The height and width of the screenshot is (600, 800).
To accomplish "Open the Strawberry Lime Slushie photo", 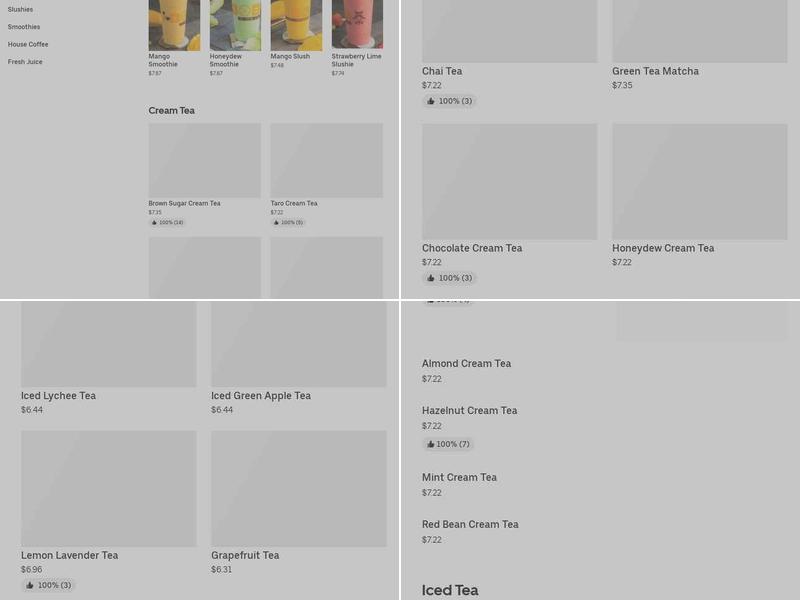I will tap(357, 24).
